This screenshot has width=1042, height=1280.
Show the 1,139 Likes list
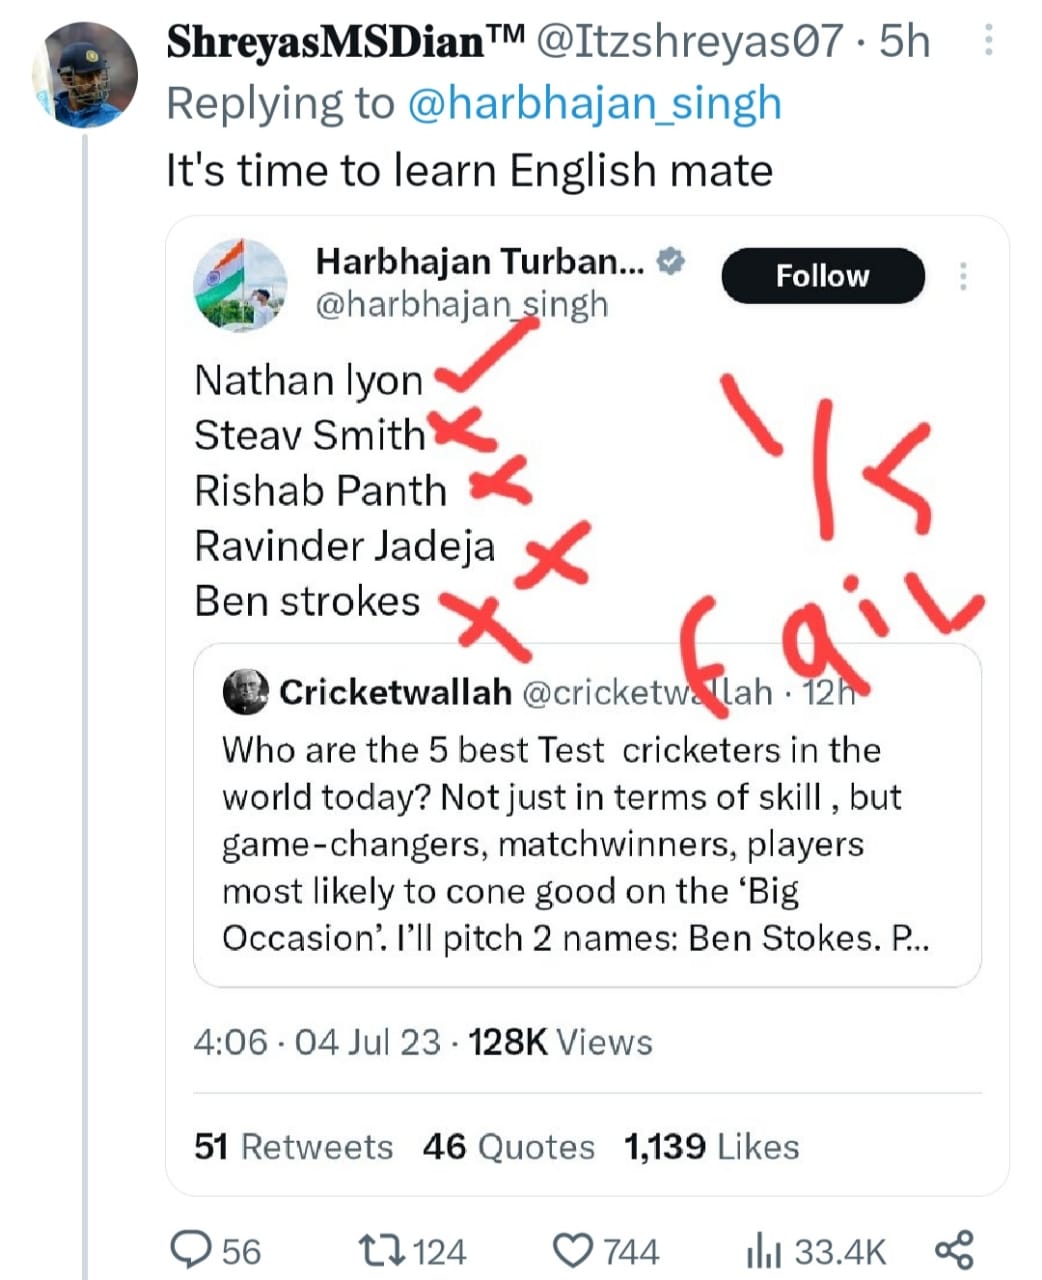tap(711, 1146)
